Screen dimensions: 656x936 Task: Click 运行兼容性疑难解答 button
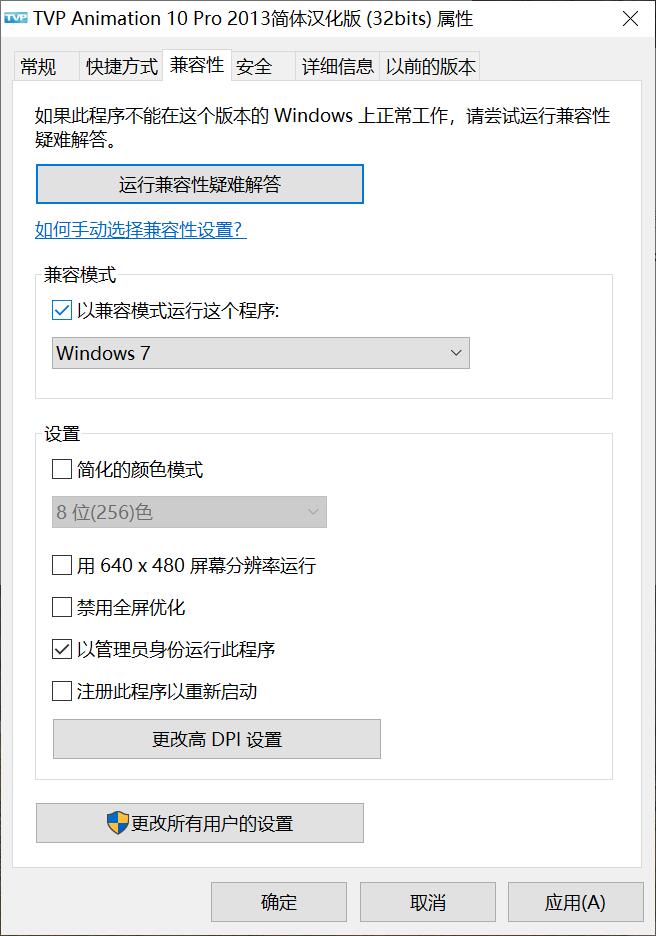point(199,184)
